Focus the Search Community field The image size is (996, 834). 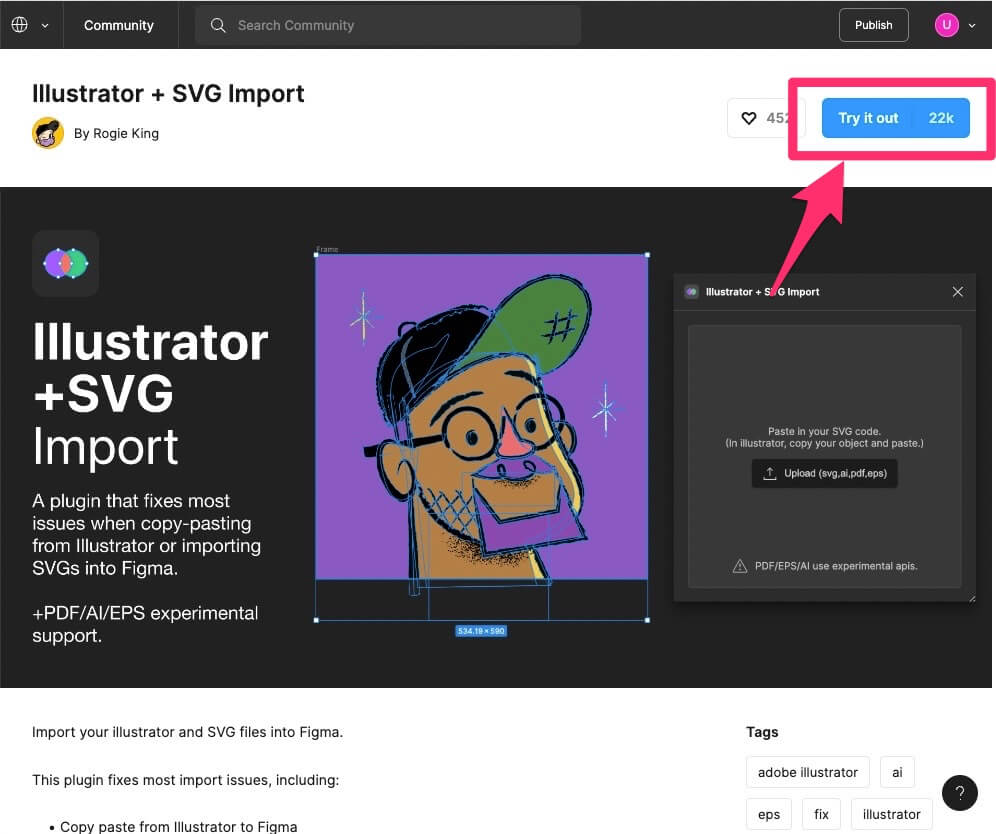pos(387,25)
